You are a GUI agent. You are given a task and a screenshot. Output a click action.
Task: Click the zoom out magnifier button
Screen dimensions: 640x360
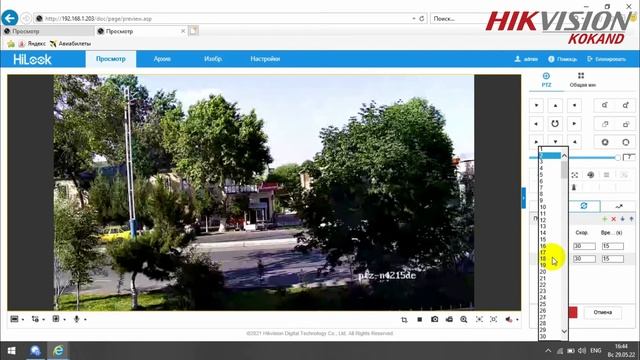coord(605,105)
